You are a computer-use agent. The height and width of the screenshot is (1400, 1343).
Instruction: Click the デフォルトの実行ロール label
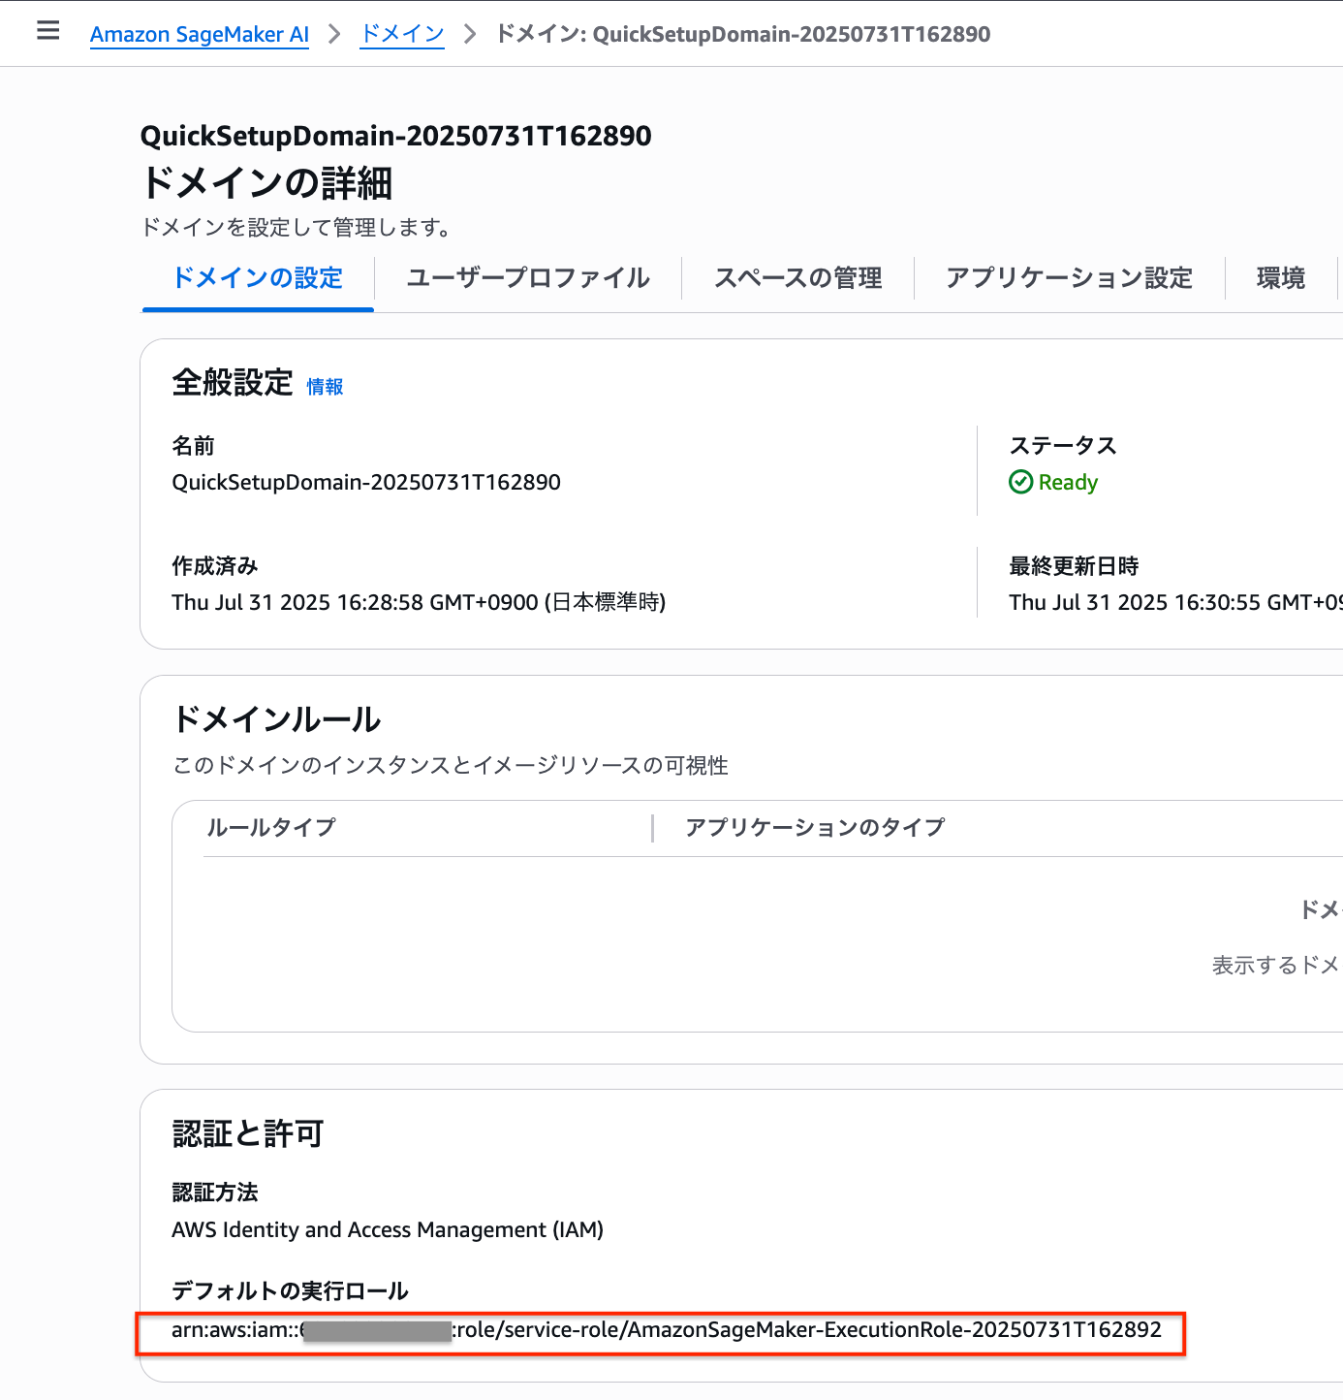(x=290, y=1291)
